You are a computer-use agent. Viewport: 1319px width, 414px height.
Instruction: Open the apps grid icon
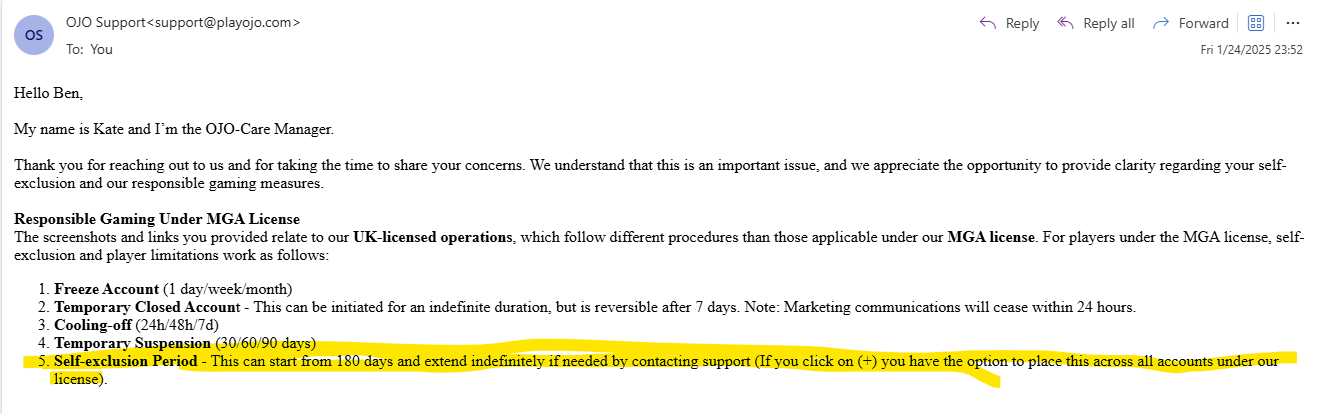point(1256,23)
